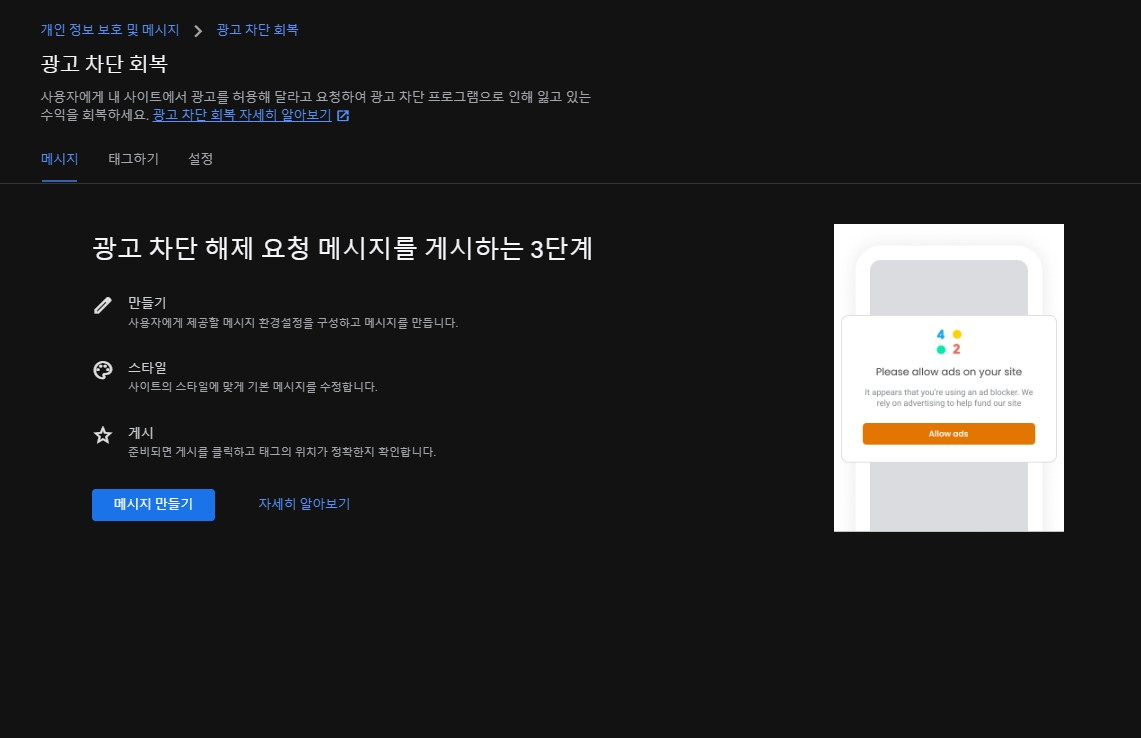Click the 광고 차단 회복 breadcrumb link

pos(257,30)
